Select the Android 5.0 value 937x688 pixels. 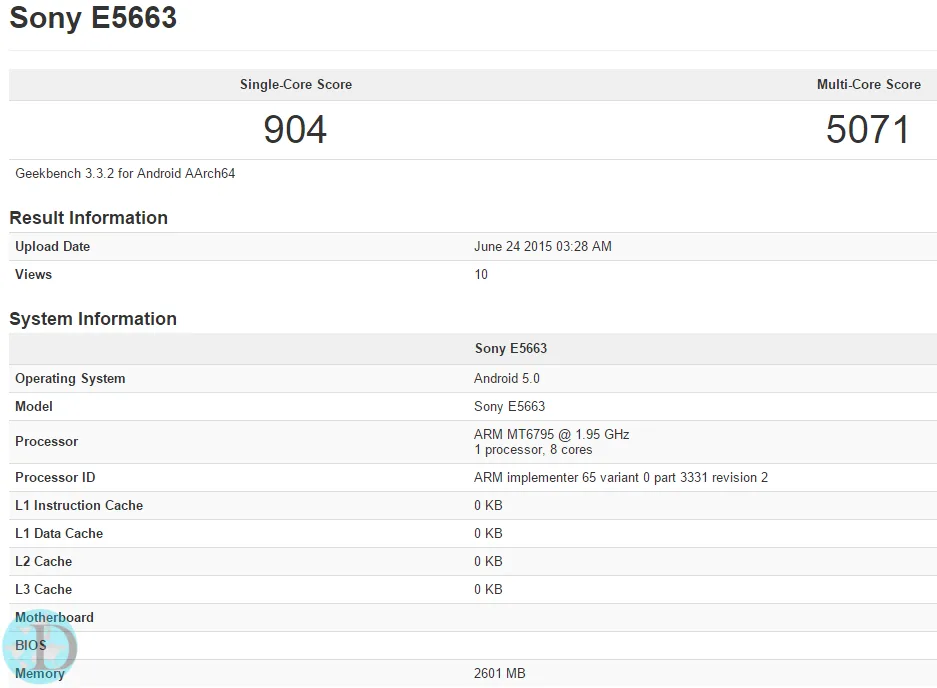coord(507,378)
